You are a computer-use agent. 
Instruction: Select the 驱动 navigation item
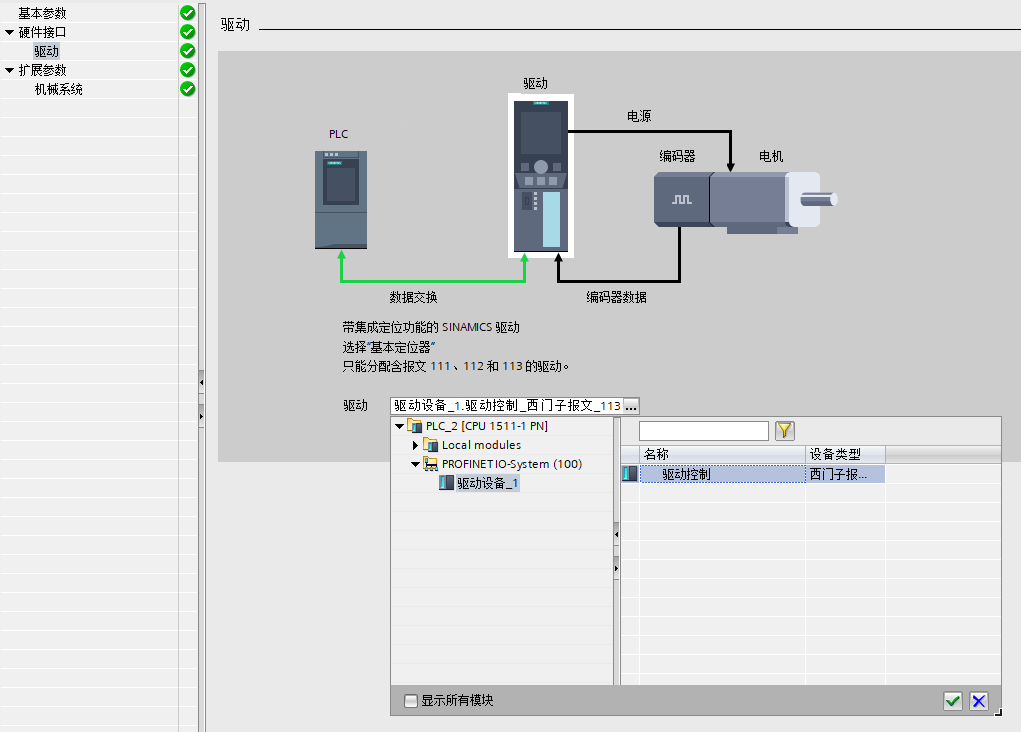click(x=46, y=51)
